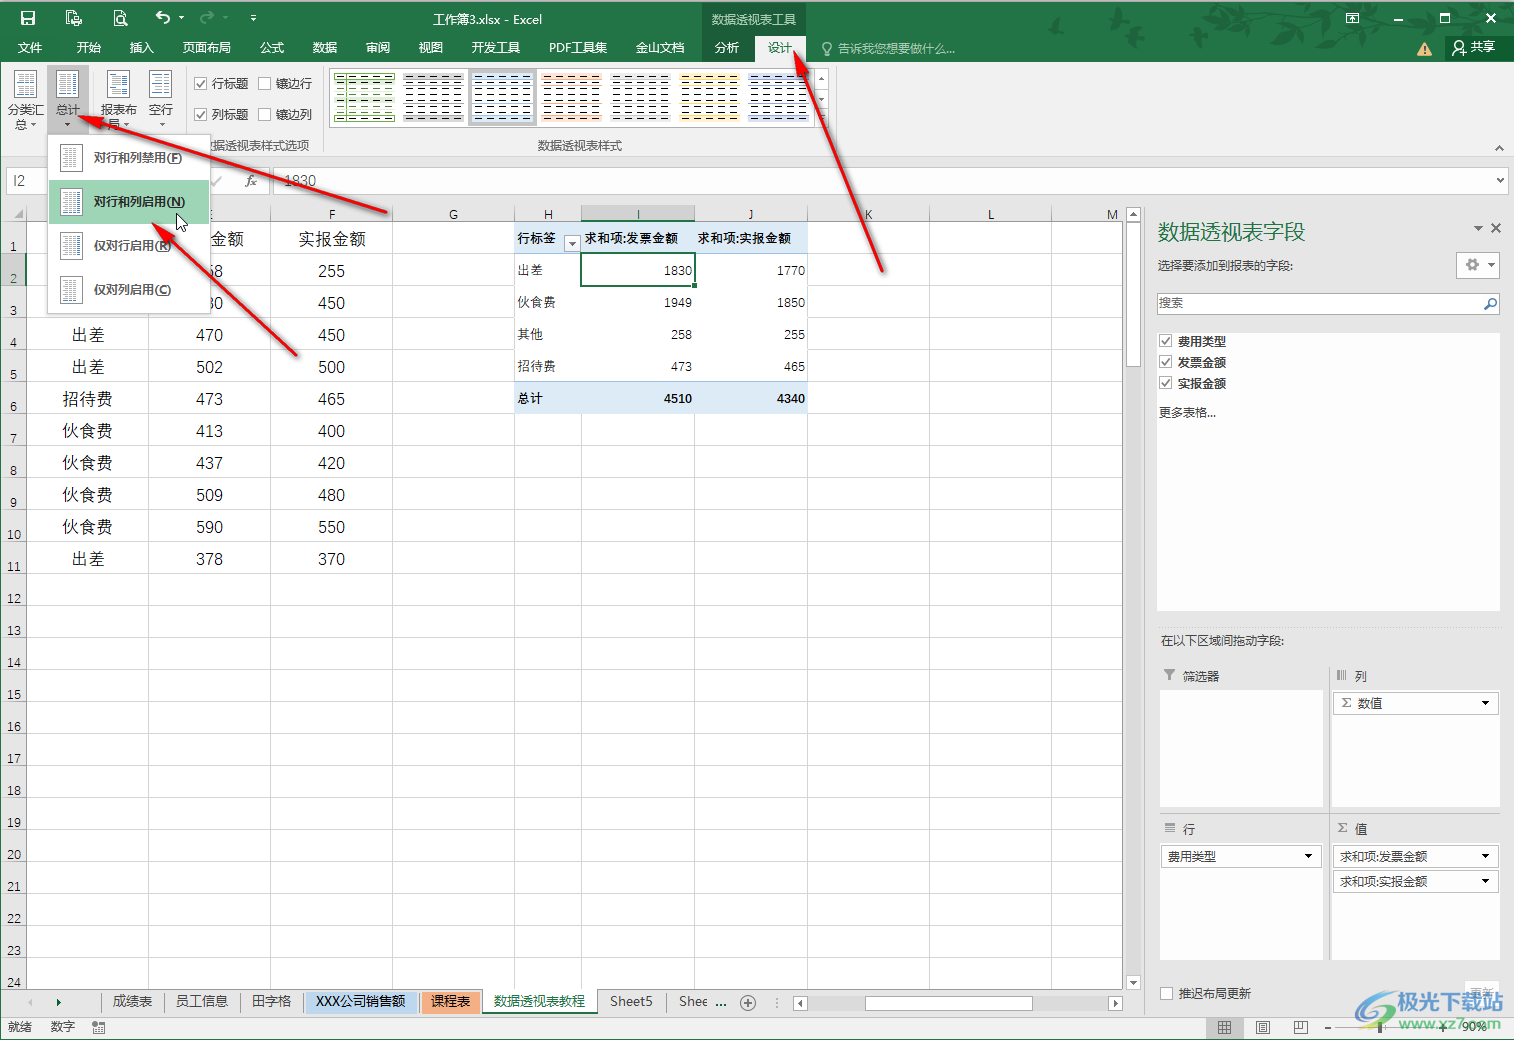Screen dimensions: 1514x1040
Task: Select the Normal view icon in status bar
Action: coord(1225,1027)
